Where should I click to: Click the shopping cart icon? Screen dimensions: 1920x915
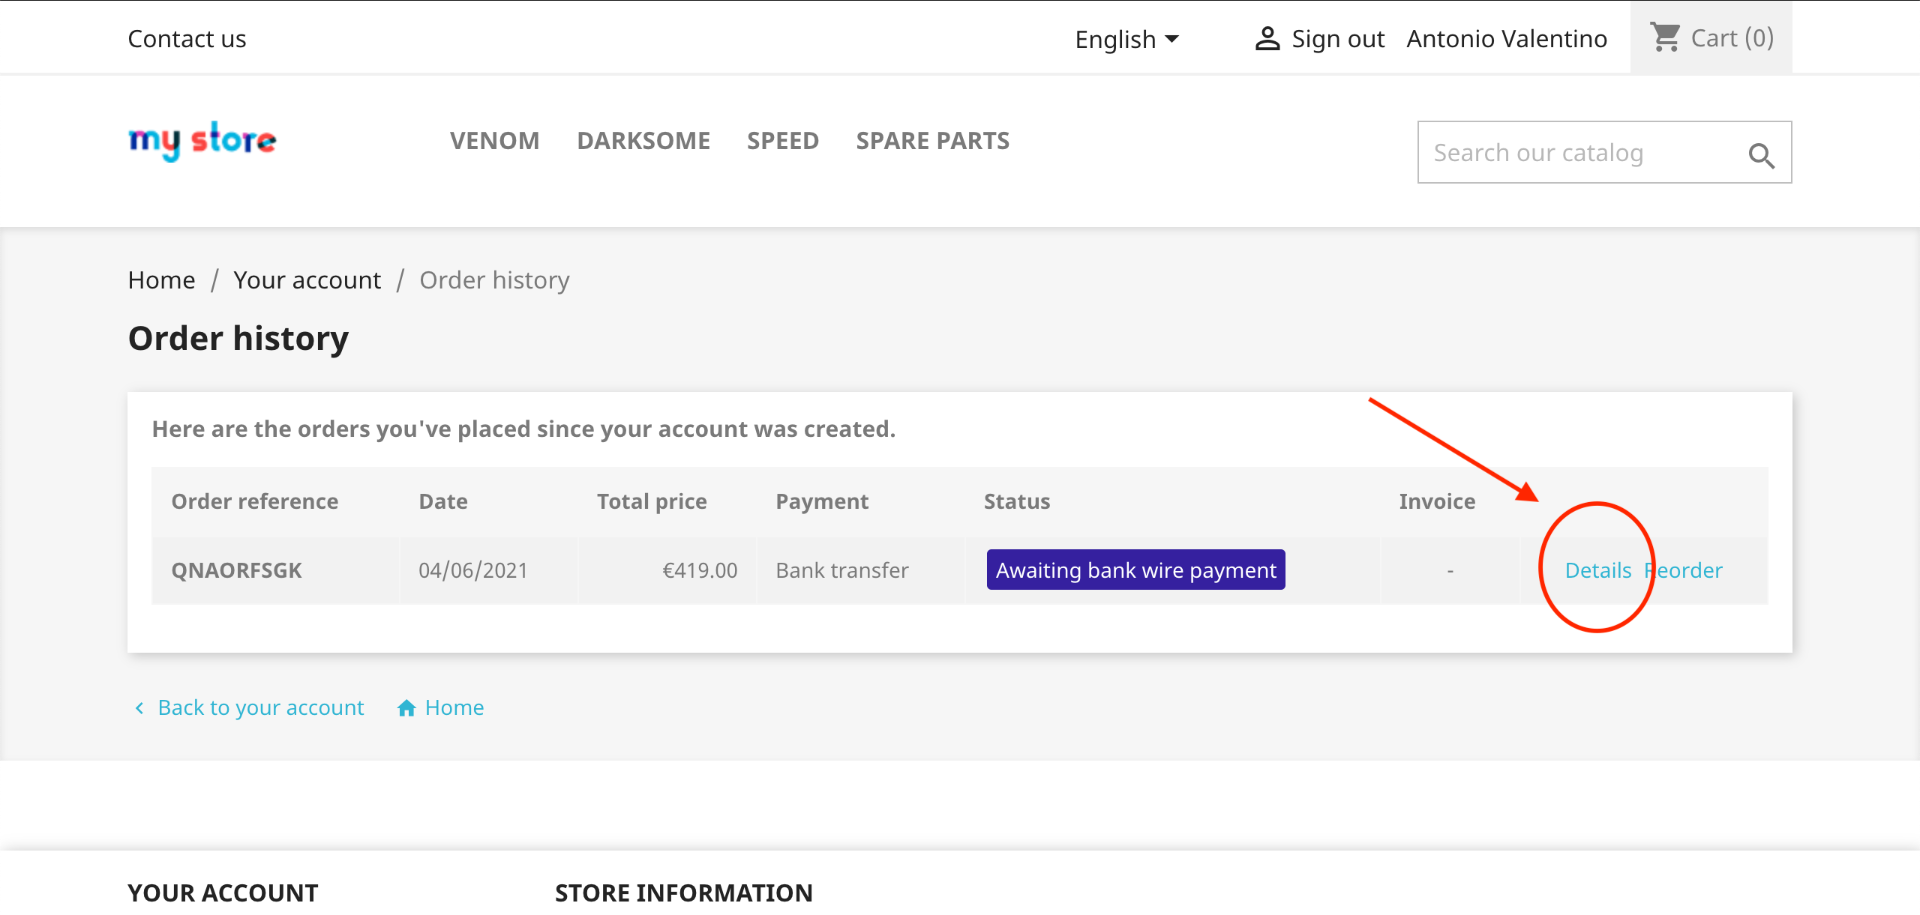[1665, 38]
